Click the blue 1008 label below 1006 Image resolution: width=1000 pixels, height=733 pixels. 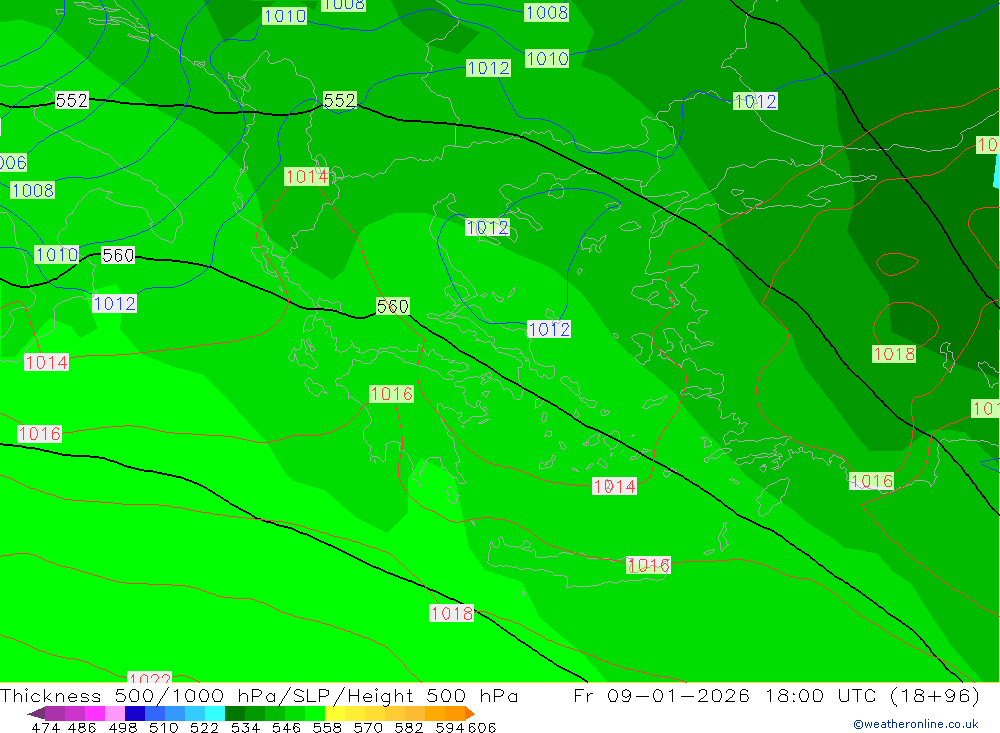[x=33, y=190]
